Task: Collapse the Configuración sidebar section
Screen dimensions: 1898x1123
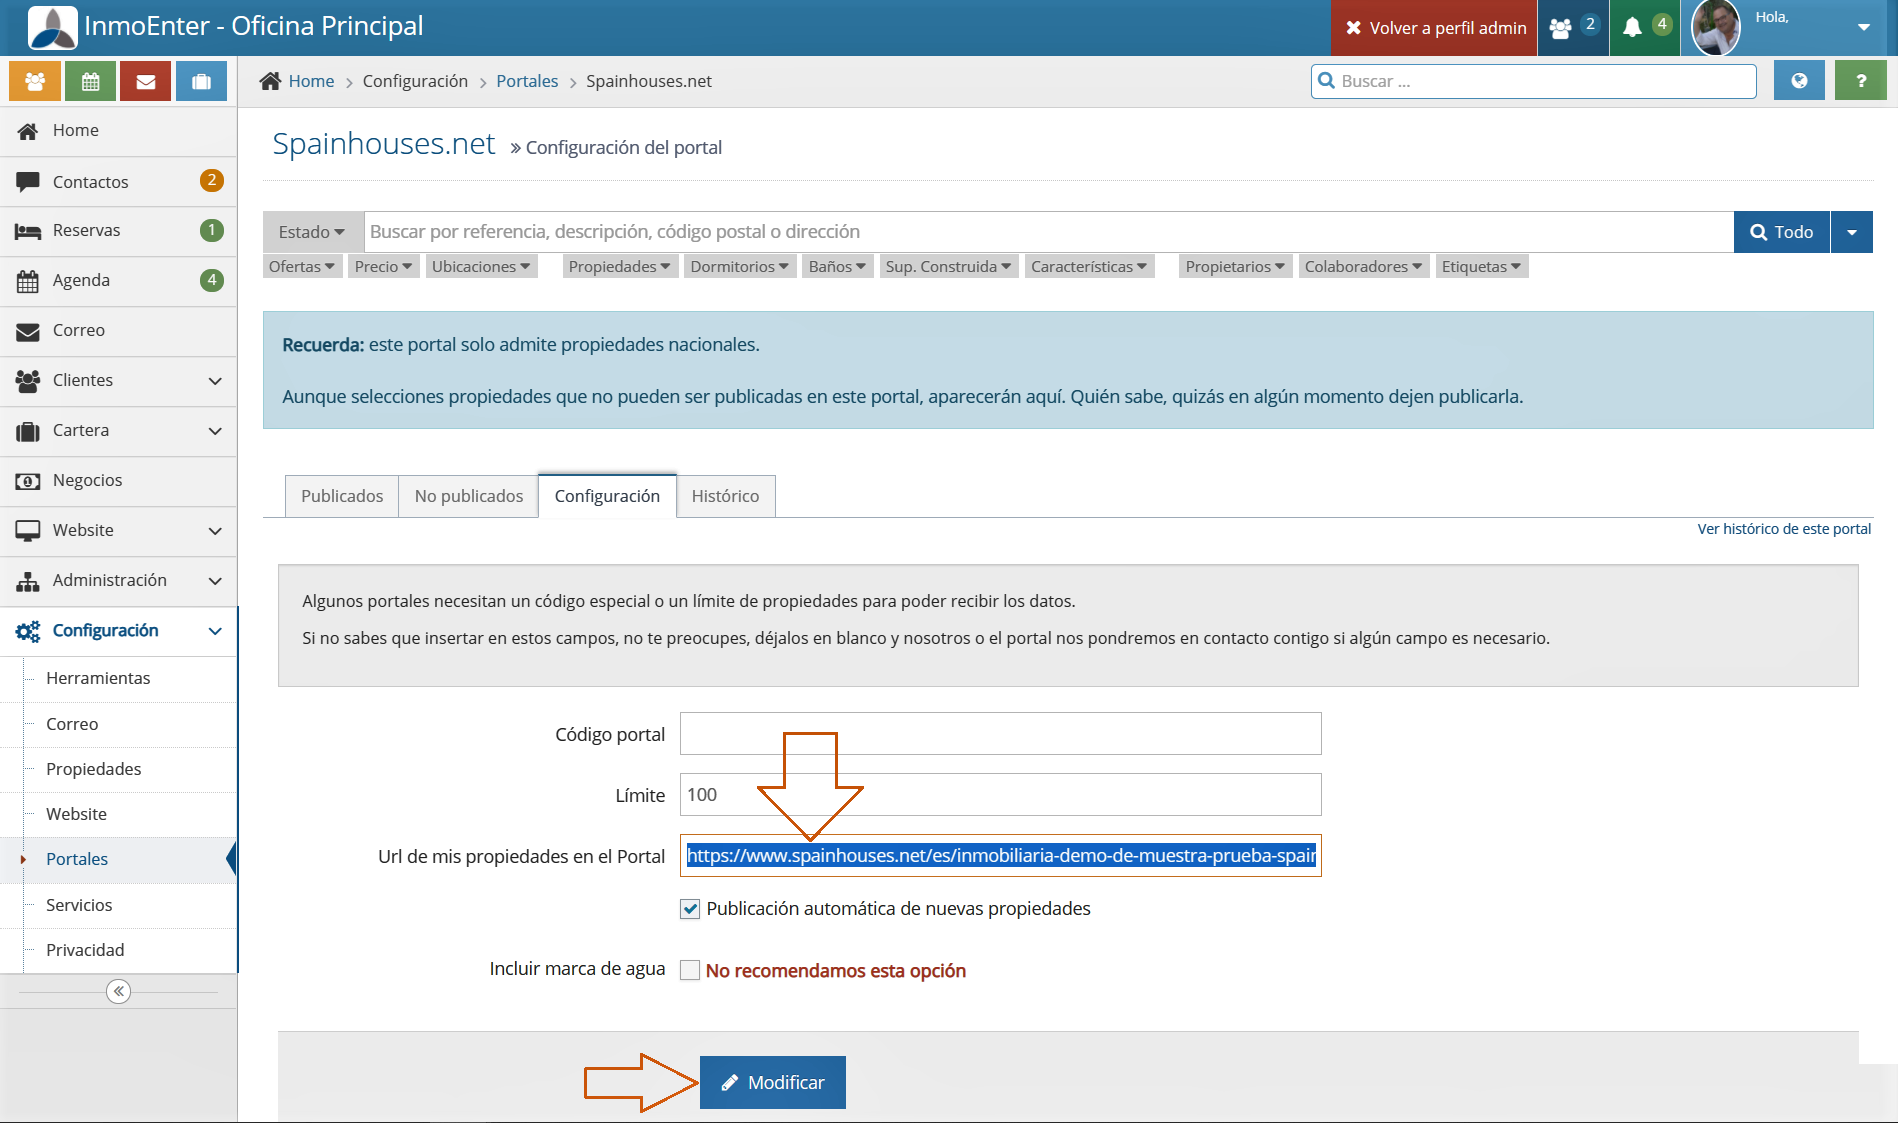Action: click(119, 631)
